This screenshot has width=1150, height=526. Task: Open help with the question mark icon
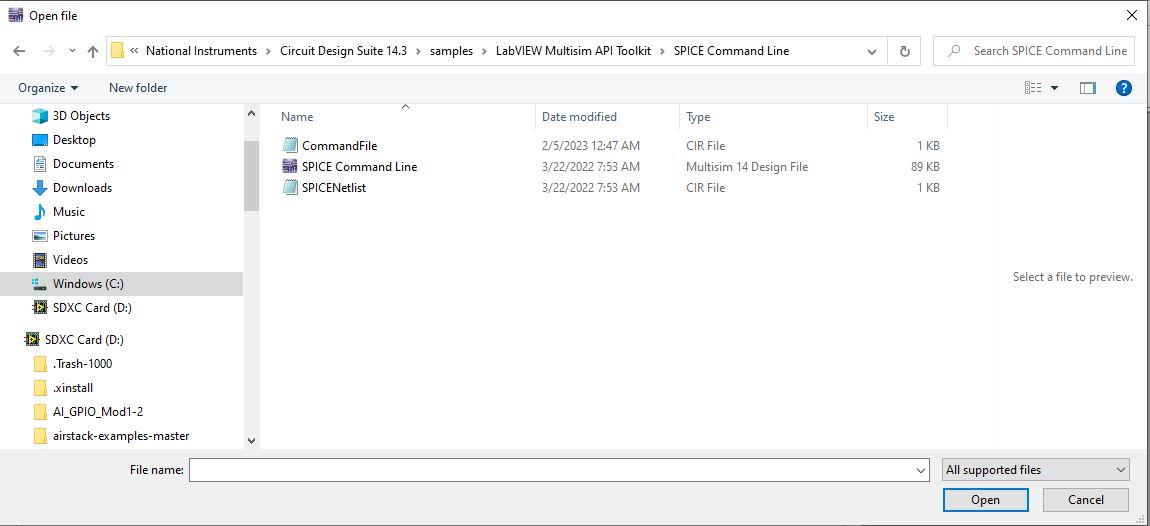click(x=1123, y=88)
